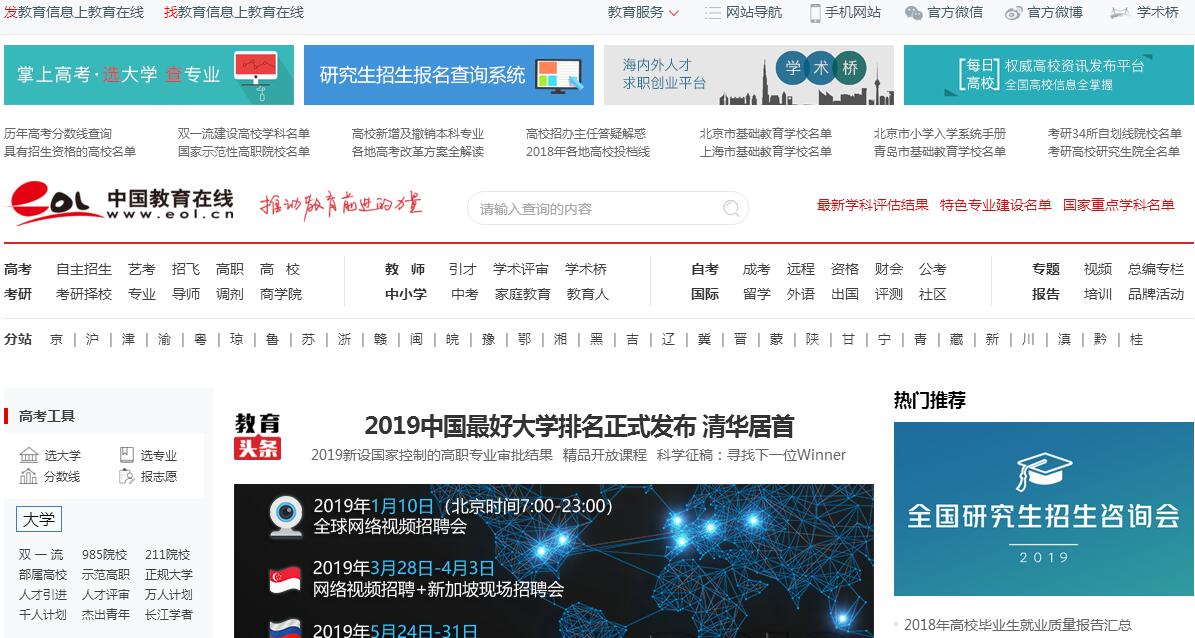This screenshot has height=638, width=1195.
Task: Open the 高考 navigation menu item
Action: [18, 269]
